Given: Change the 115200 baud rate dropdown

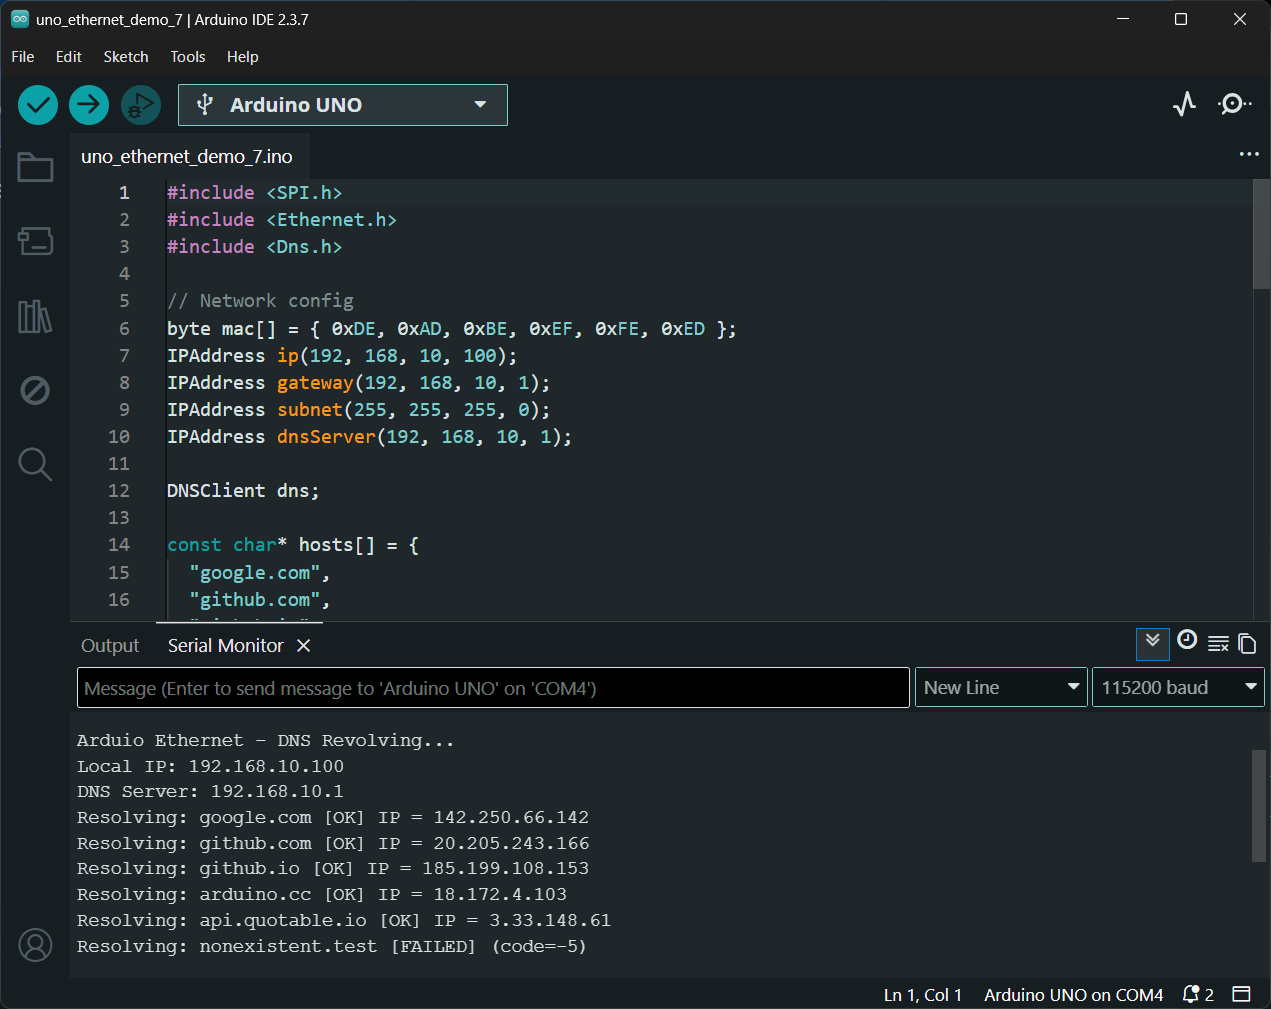Looking at the screenshot, I should point(1177,688).
